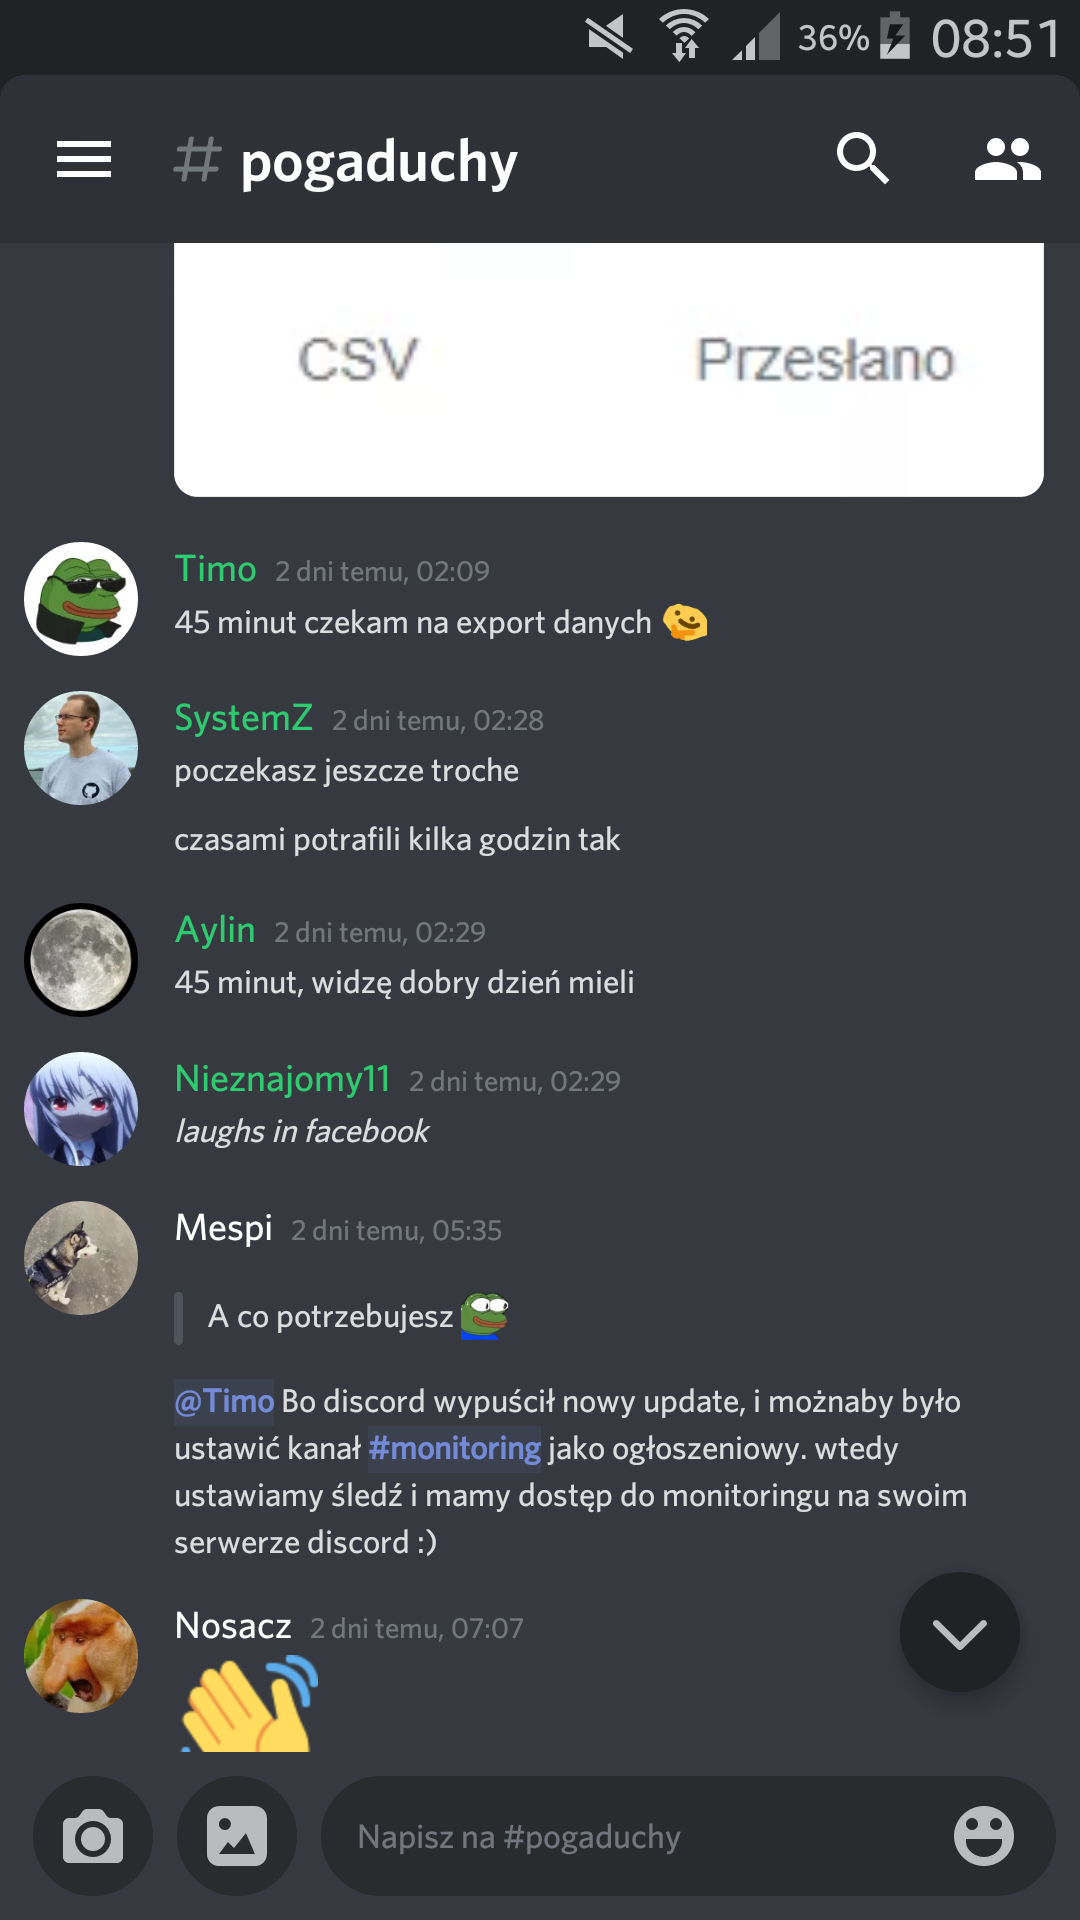Tap the melting emoji in Timo's message
The height and width of the screenshot is (1920, 1080).
coord(685,622)
